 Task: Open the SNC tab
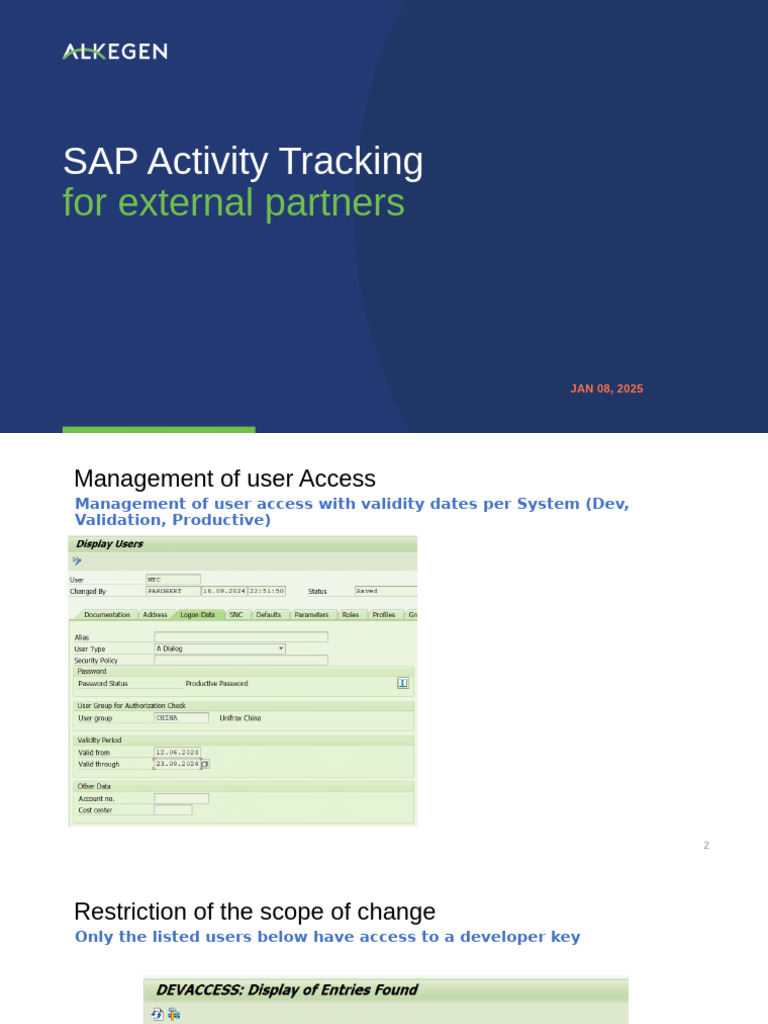(236, 615)
